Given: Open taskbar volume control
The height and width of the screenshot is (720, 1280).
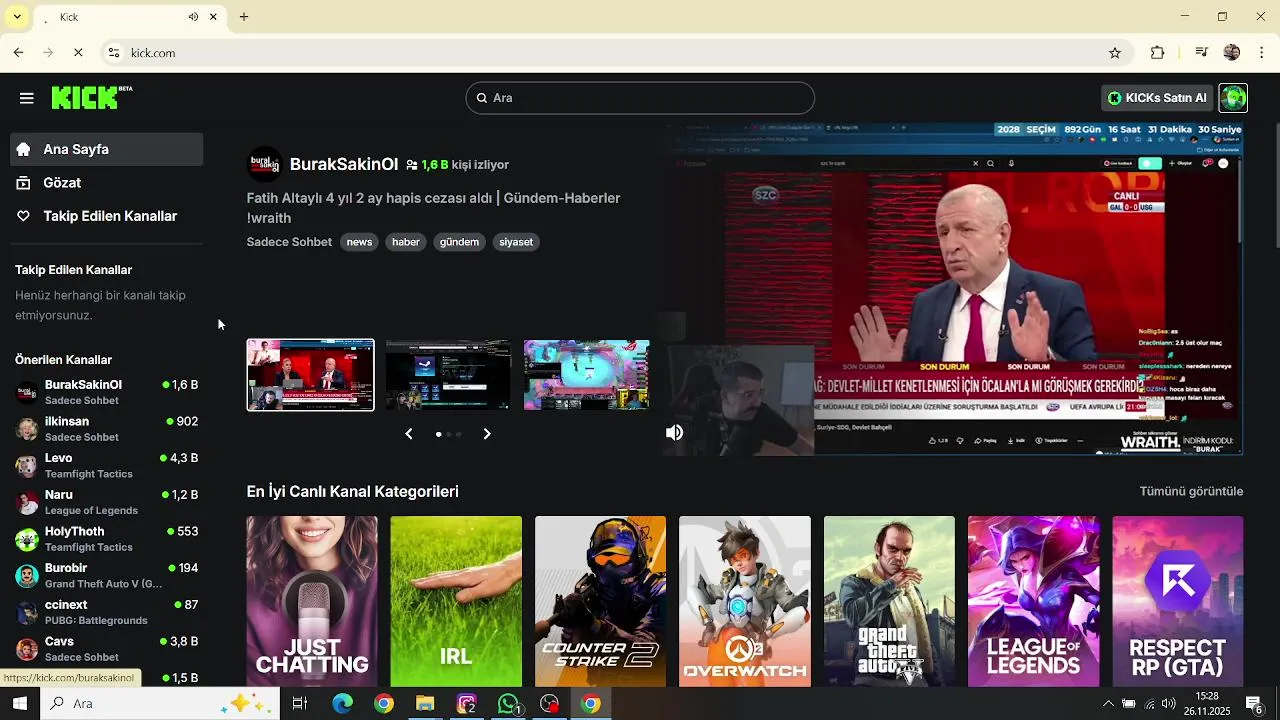Looking at the screenshot, I should (x=1168, y=704).
